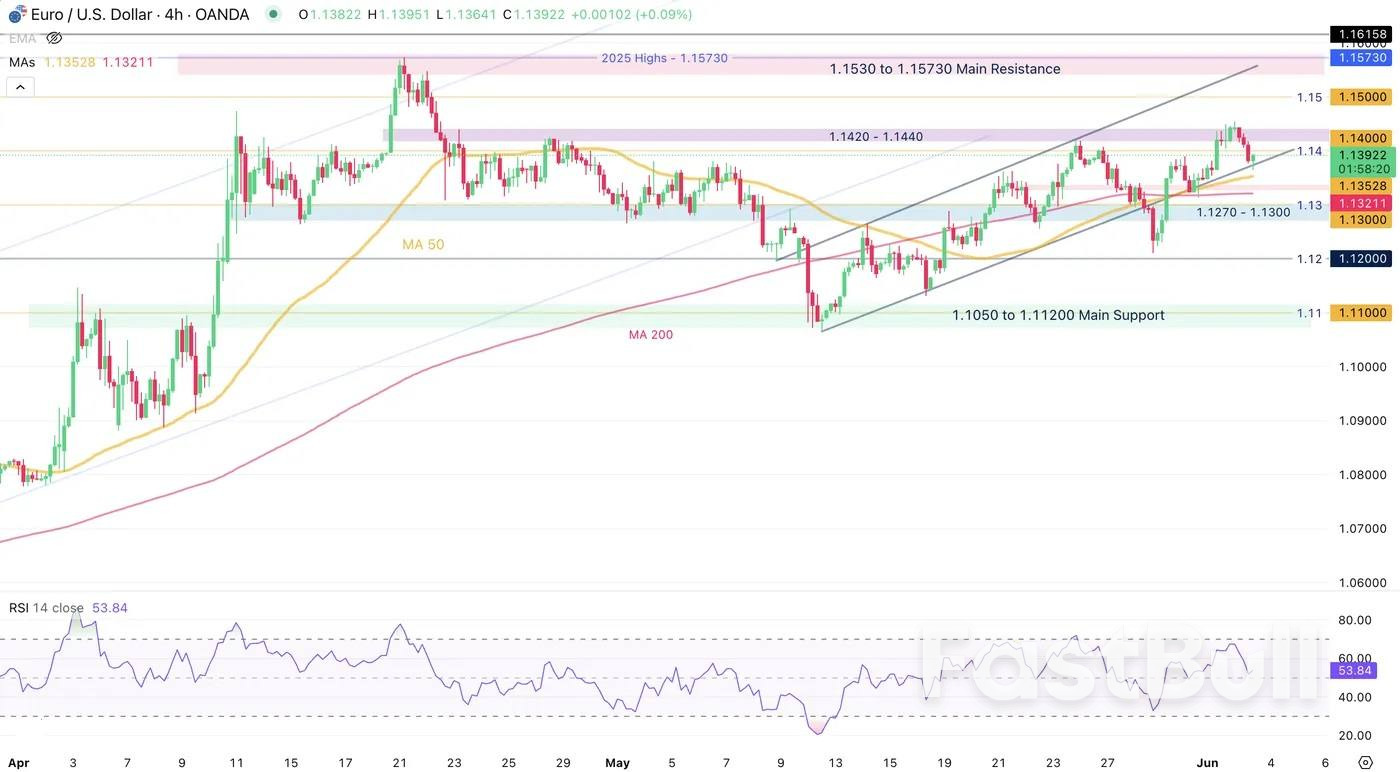Collapse the indicator legend using the chevron
1400x772 pixels.
(x=20, y=86)
